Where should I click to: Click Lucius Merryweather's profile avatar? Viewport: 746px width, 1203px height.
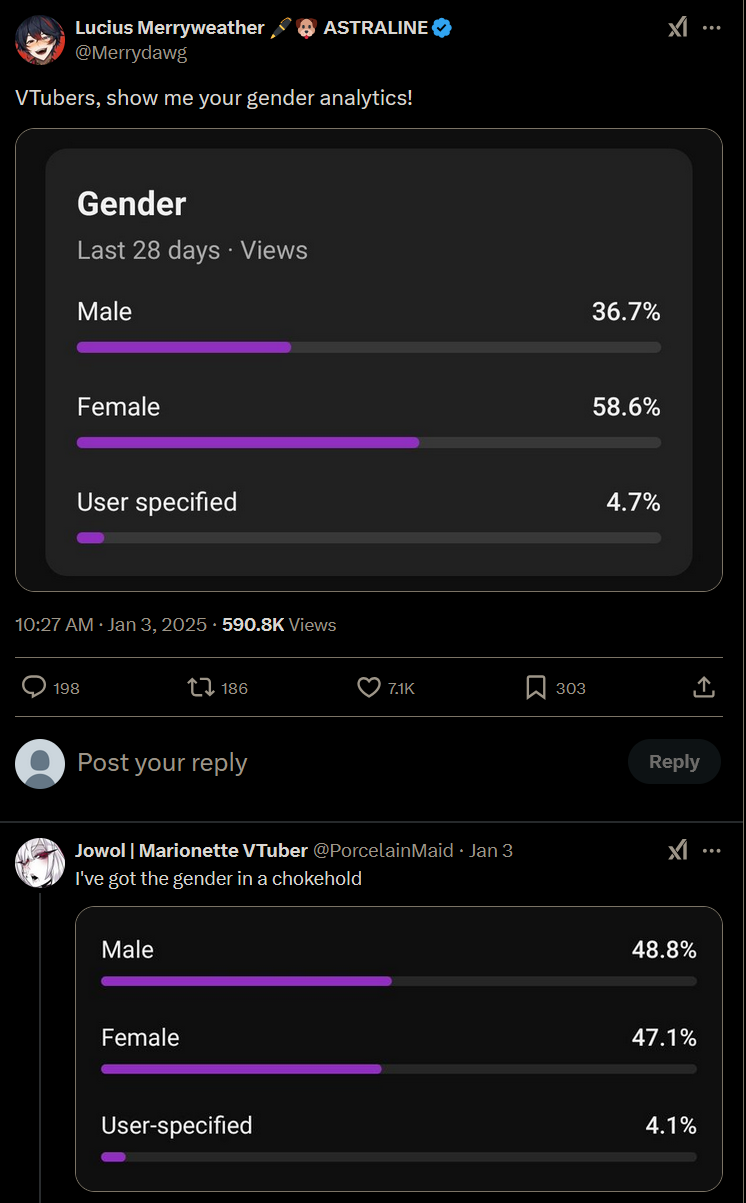tap(40, 39)
